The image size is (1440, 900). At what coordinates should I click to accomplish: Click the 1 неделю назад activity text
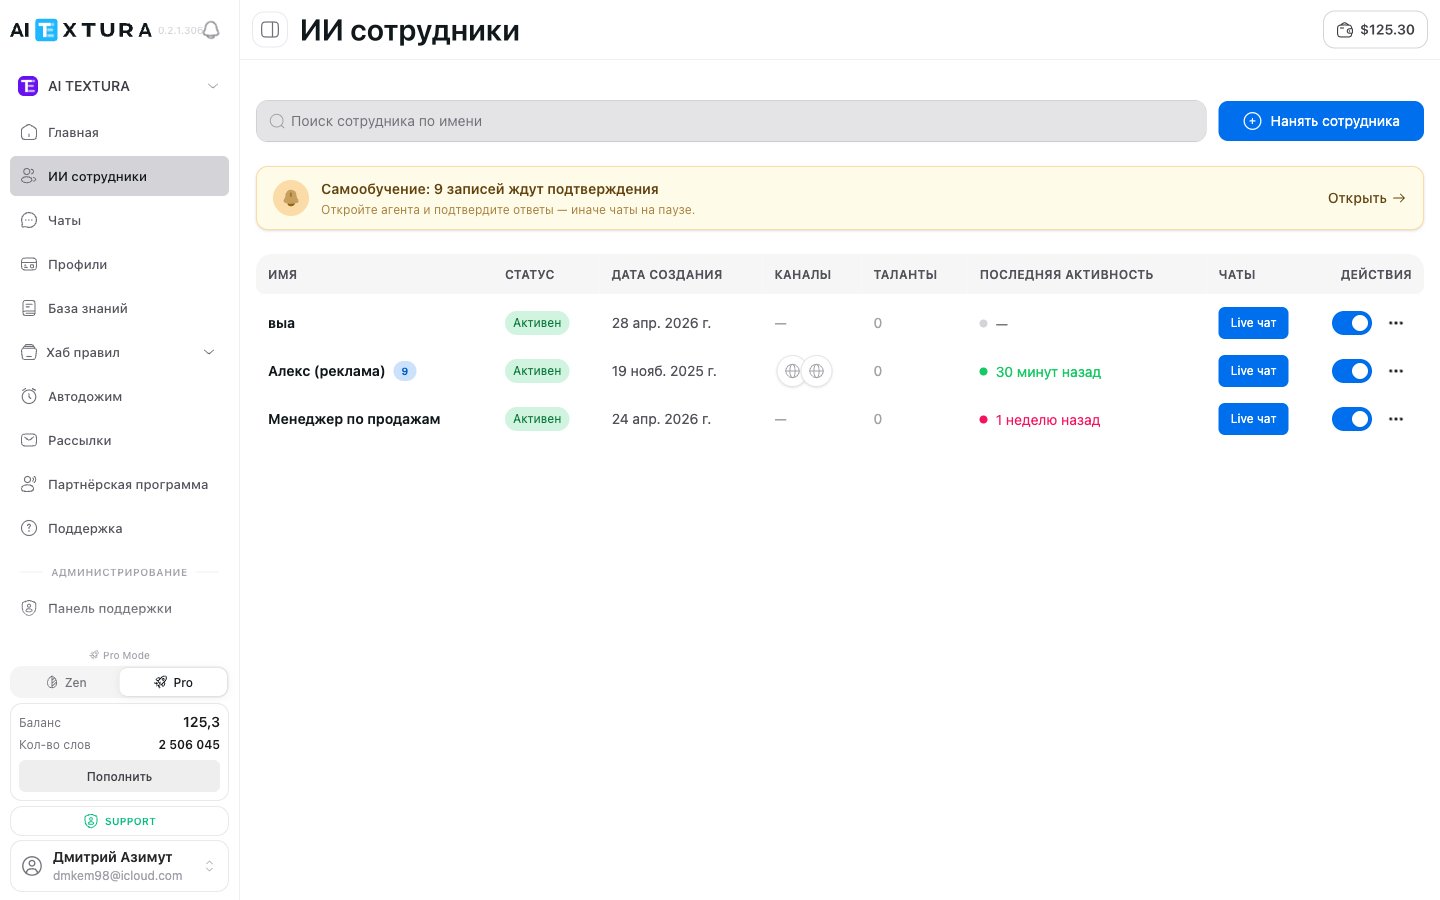1048,420
